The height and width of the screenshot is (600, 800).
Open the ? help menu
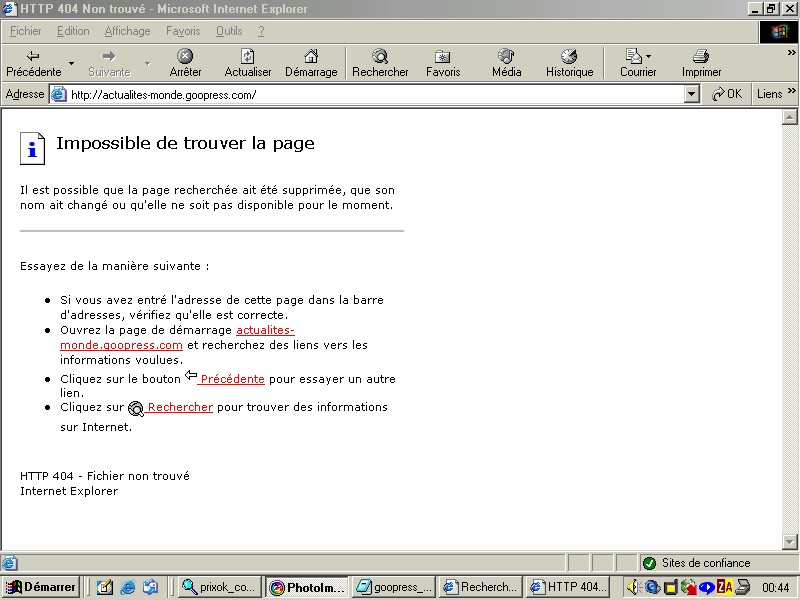pyautogui.click(x=261, y=31)
